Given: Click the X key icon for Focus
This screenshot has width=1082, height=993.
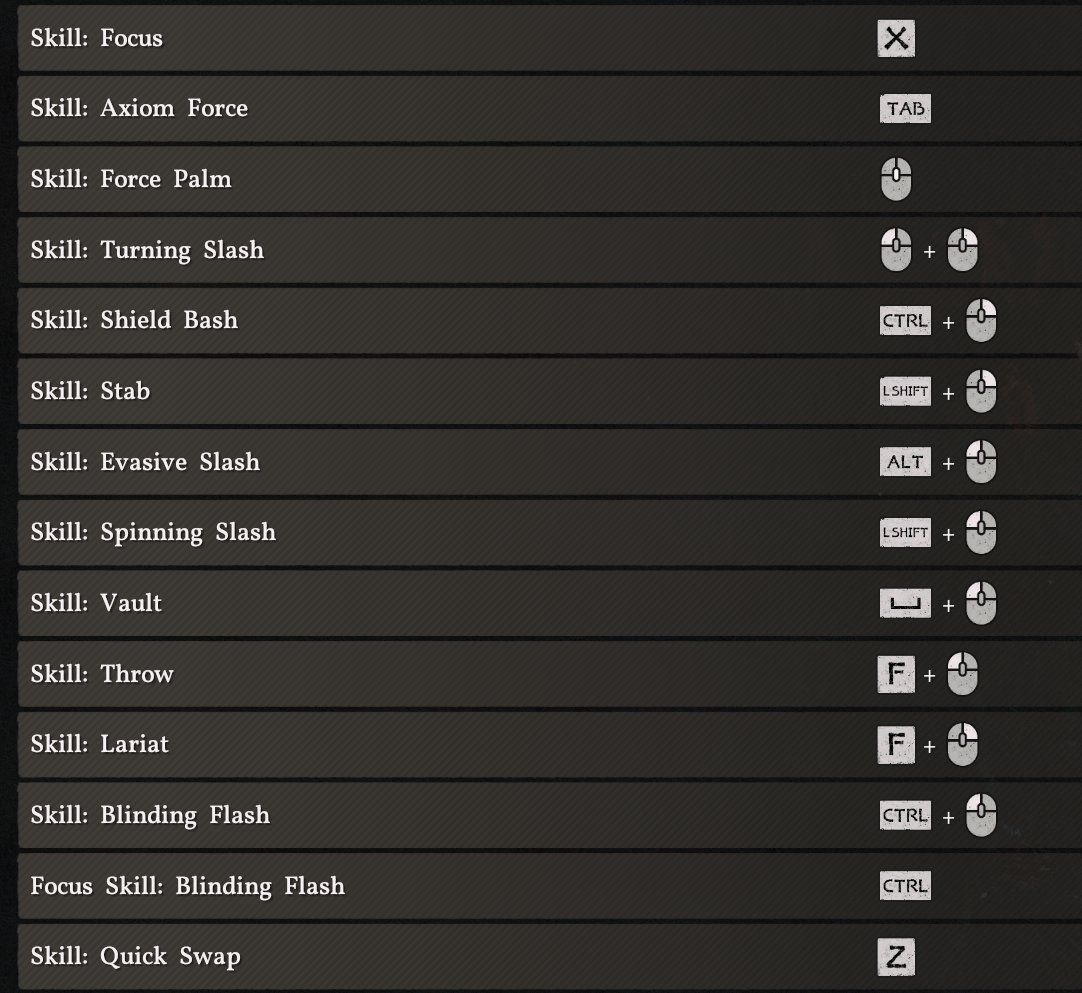Looking at the screenshot, I should [x=896, y=39].
